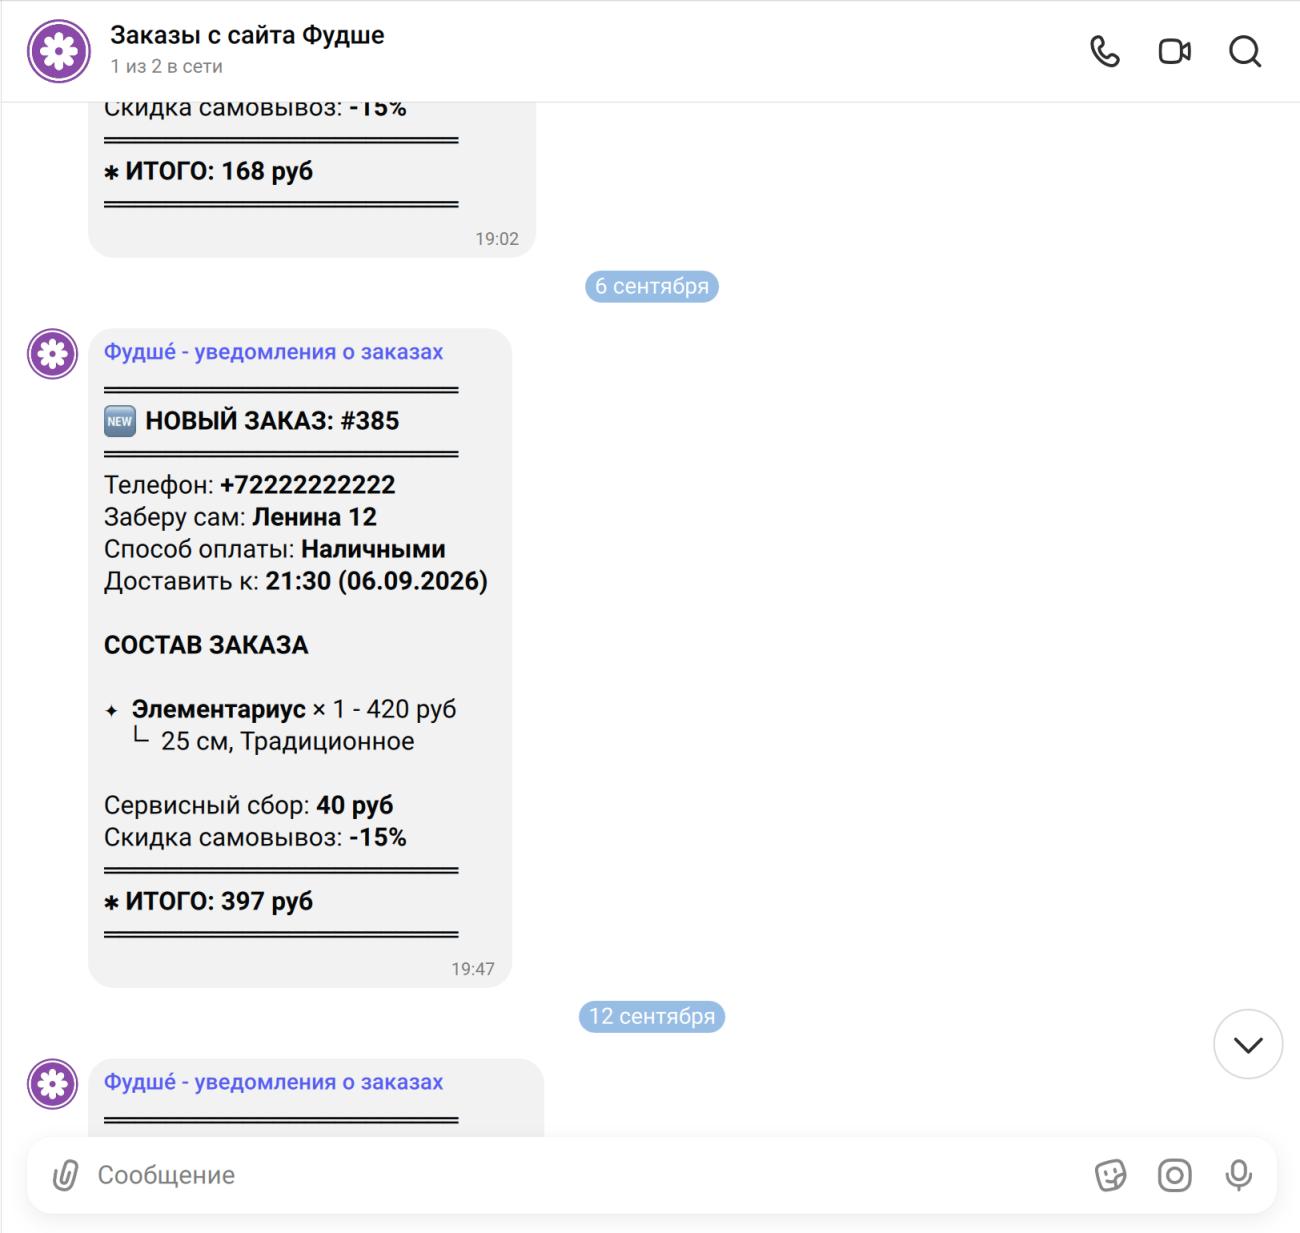The width and height of the screenshot is (1300, 1233).
Task: Select phone number +72222222222
Action: [307, 485]
